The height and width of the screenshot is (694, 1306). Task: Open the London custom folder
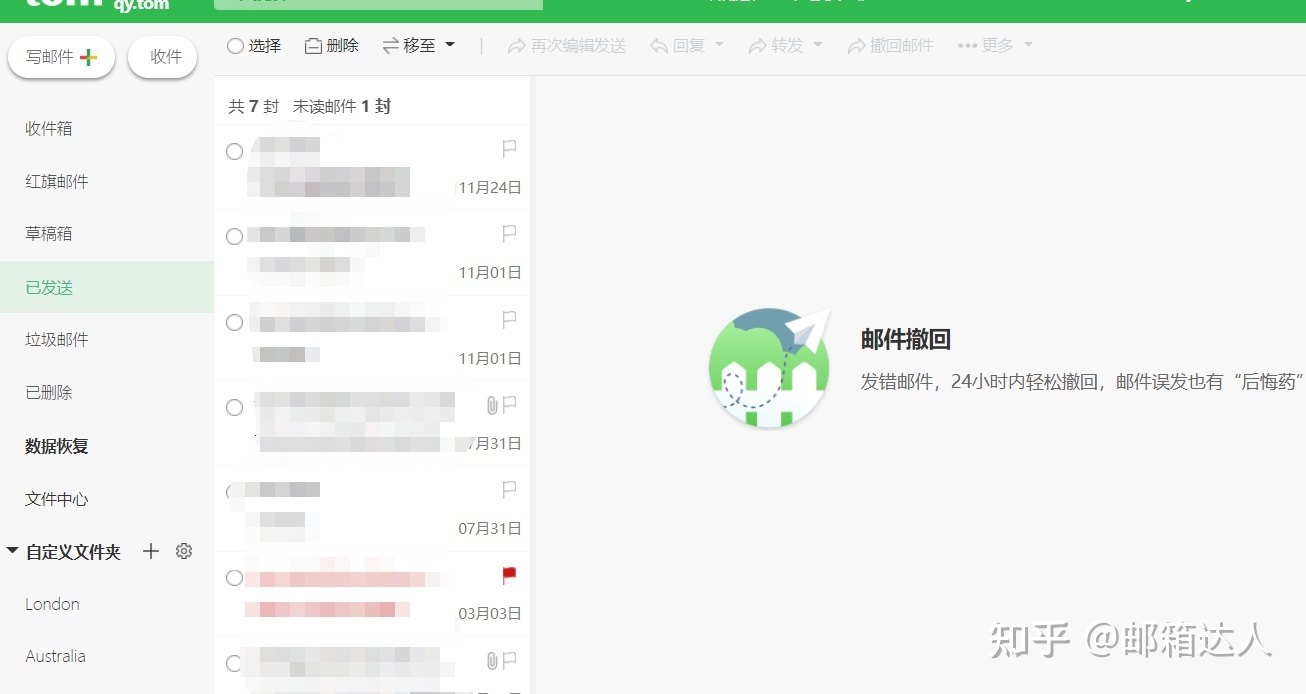pos(52,604)
